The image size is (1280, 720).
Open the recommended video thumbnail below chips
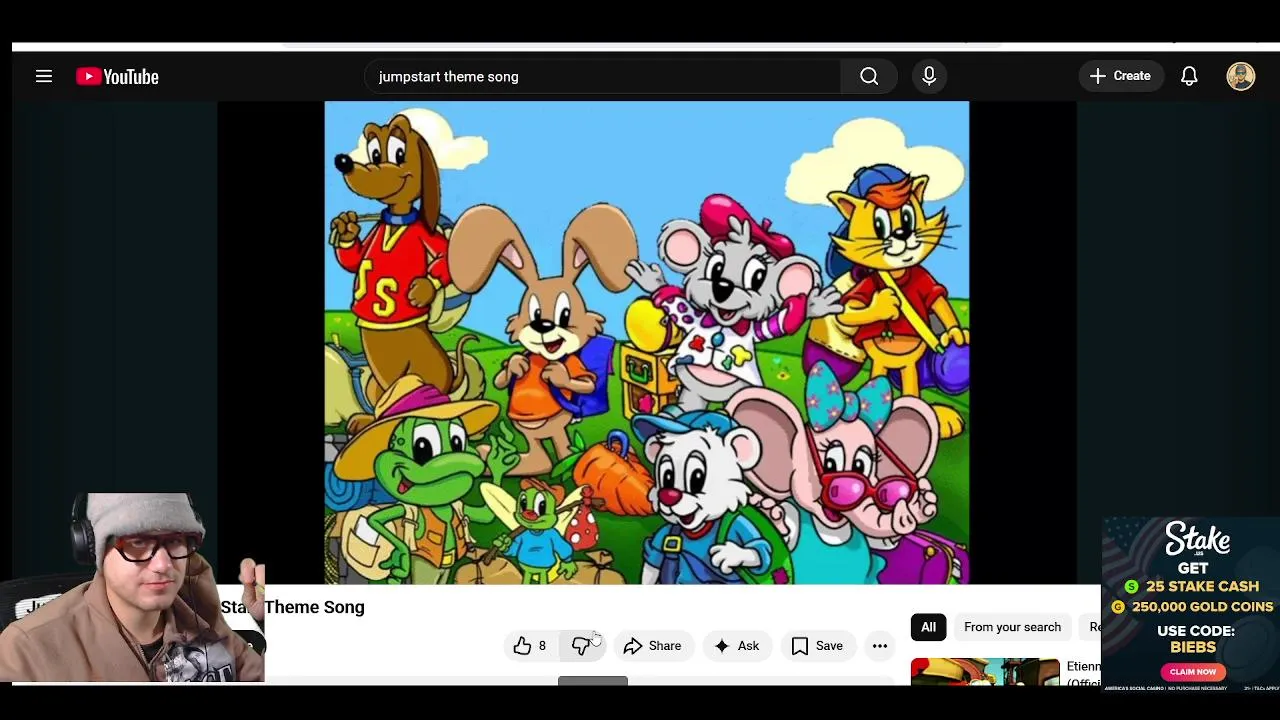click(x=985, y=671)
